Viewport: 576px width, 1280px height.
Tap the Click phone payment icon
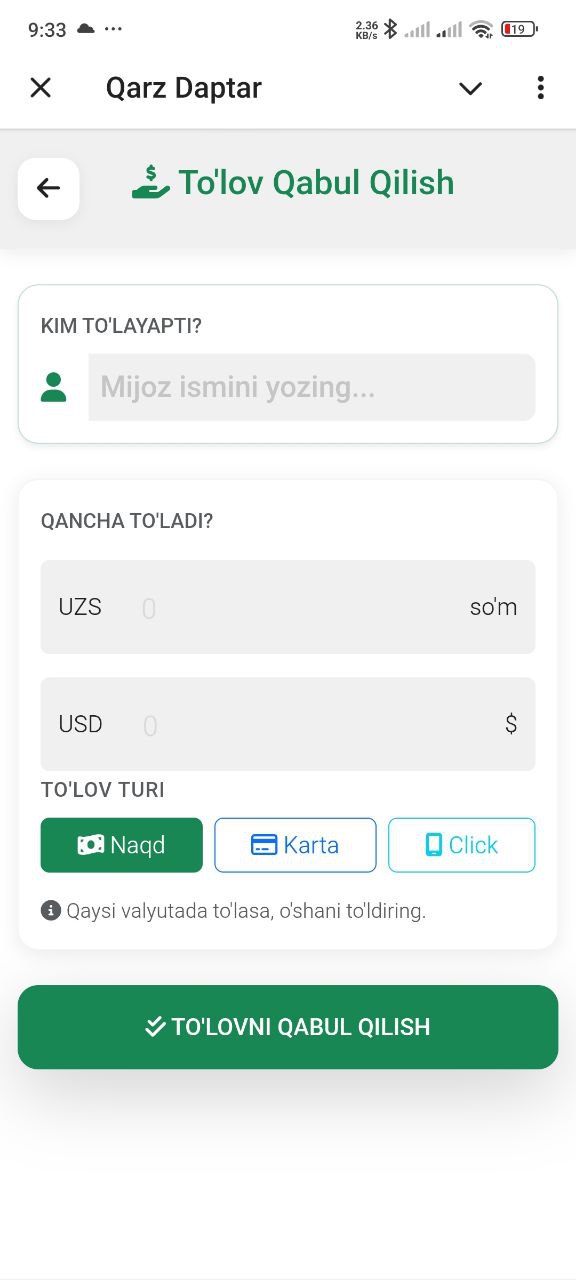[x=434, y=845]
